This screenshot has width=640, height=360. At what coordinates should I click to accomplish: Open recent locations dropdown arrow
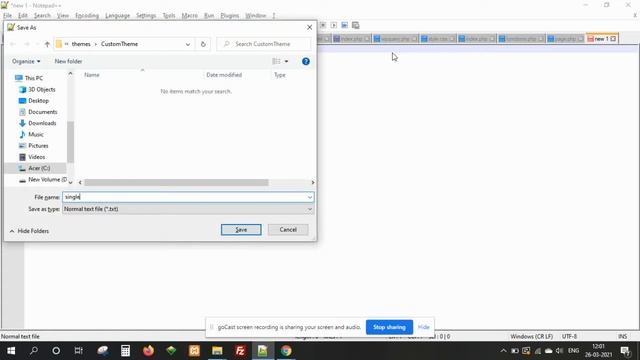(x=37, y=44)
